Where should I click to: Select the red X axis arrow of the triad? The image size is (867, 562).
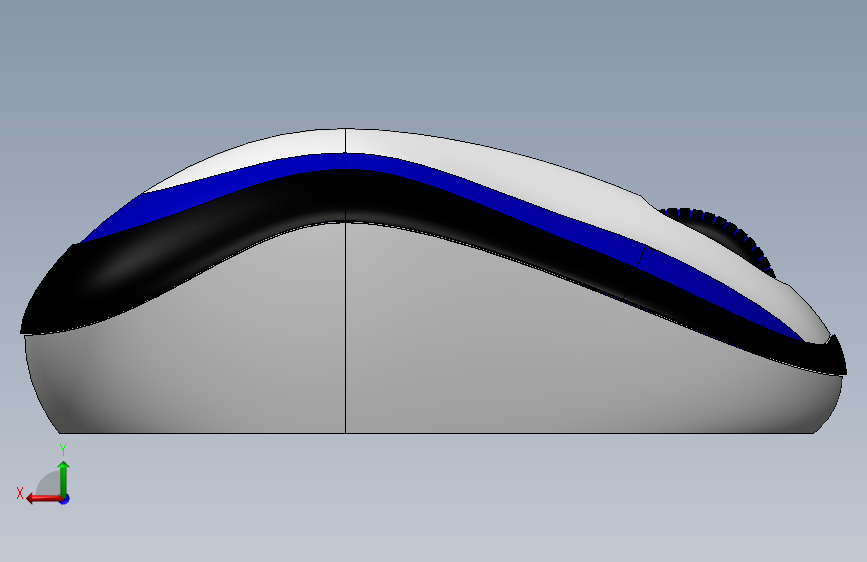click(x=44, y=498)
